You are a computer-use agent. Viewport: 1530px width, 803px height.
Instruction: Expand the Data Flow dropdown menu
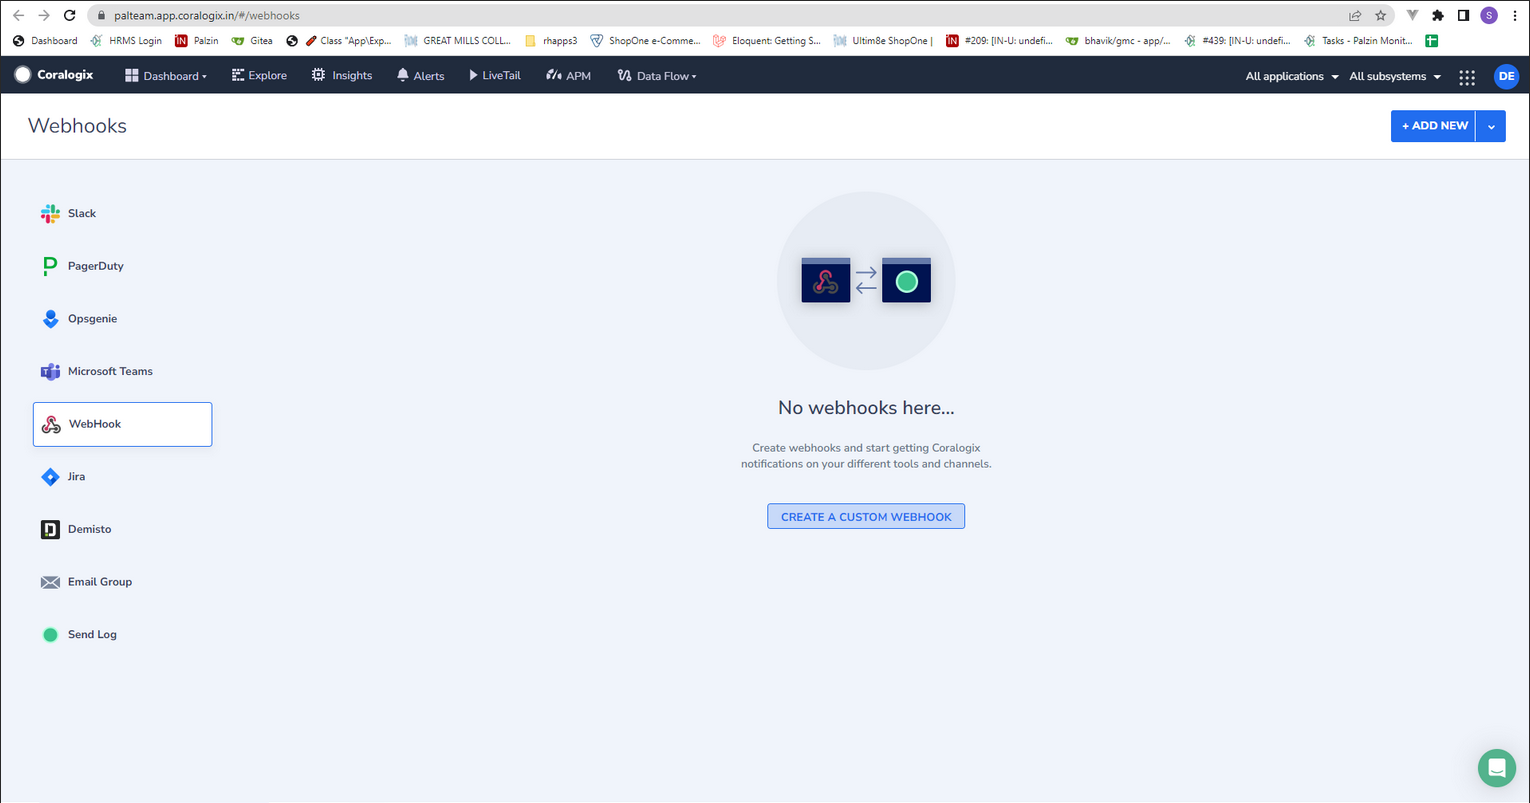657,76
